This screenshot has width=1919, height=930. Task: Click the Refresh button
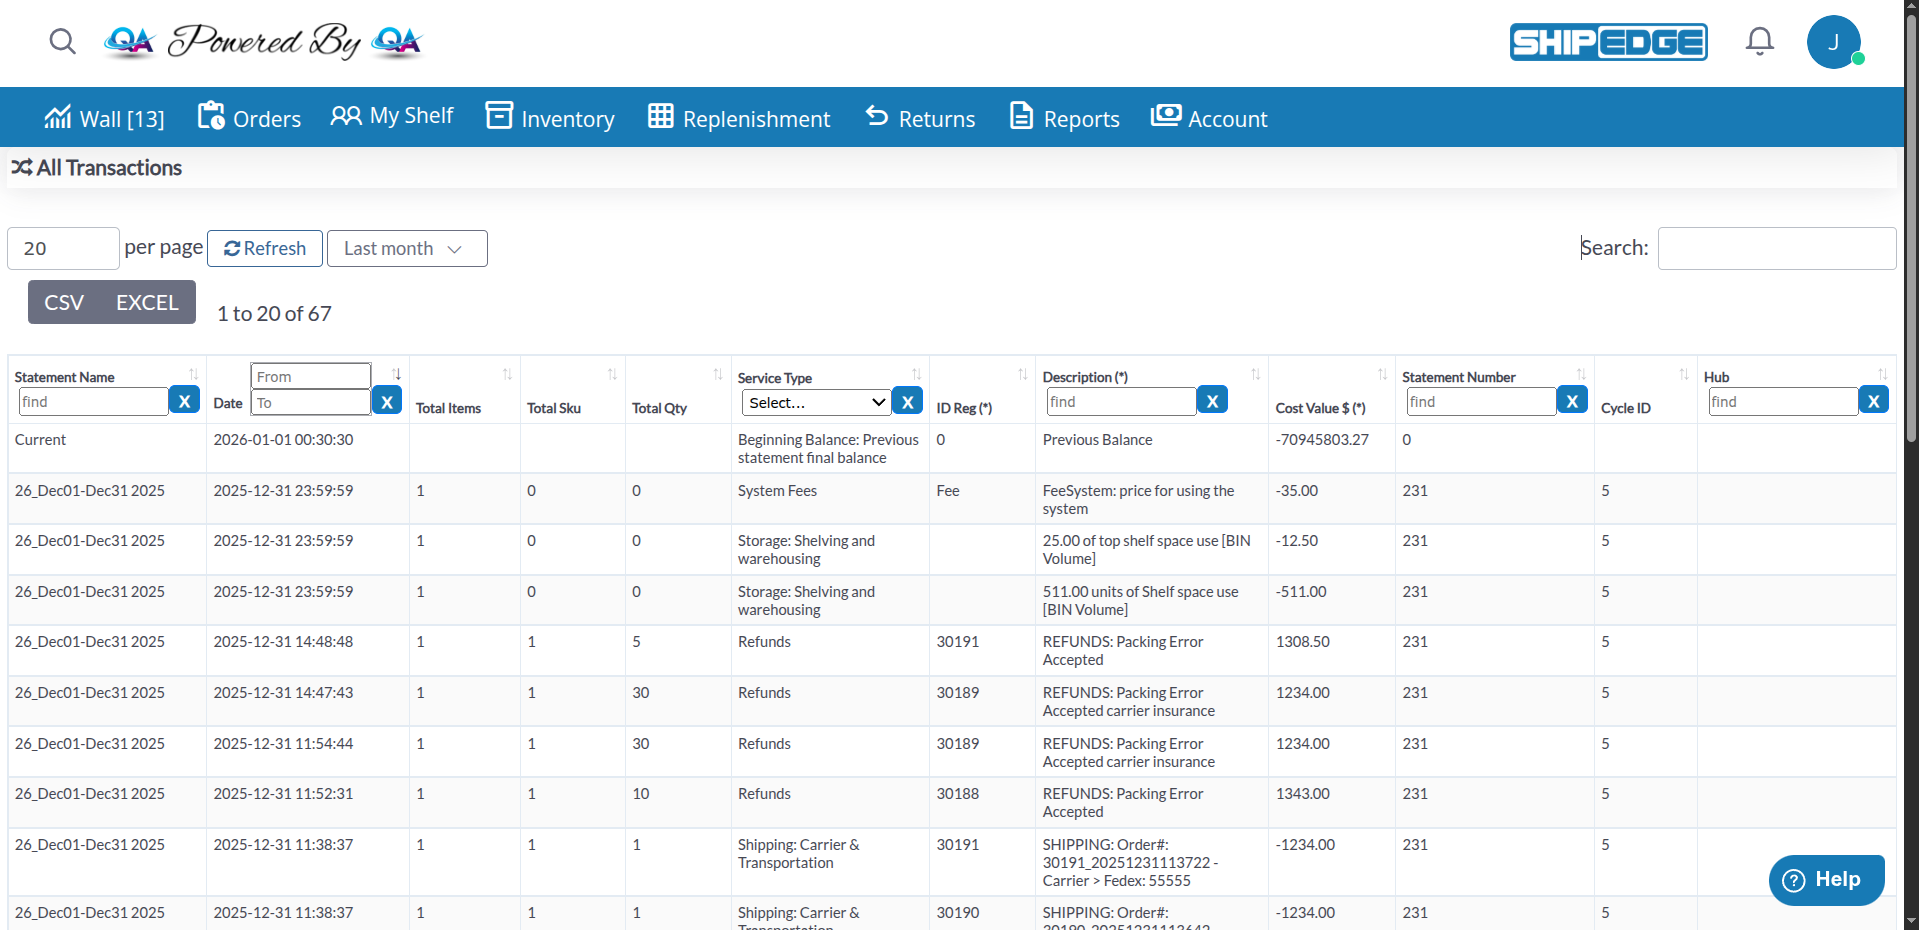264,248
